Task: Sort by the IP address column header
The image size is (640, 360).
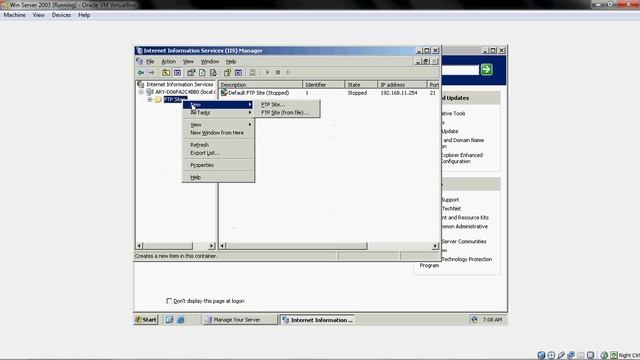Action: coord(402,84)
